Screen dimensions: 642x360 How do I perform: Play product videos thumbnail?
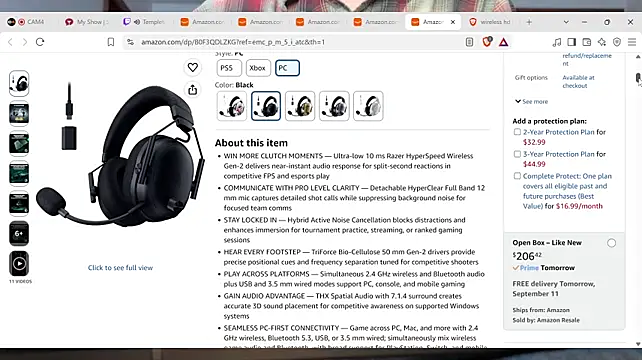pos(19,263)
